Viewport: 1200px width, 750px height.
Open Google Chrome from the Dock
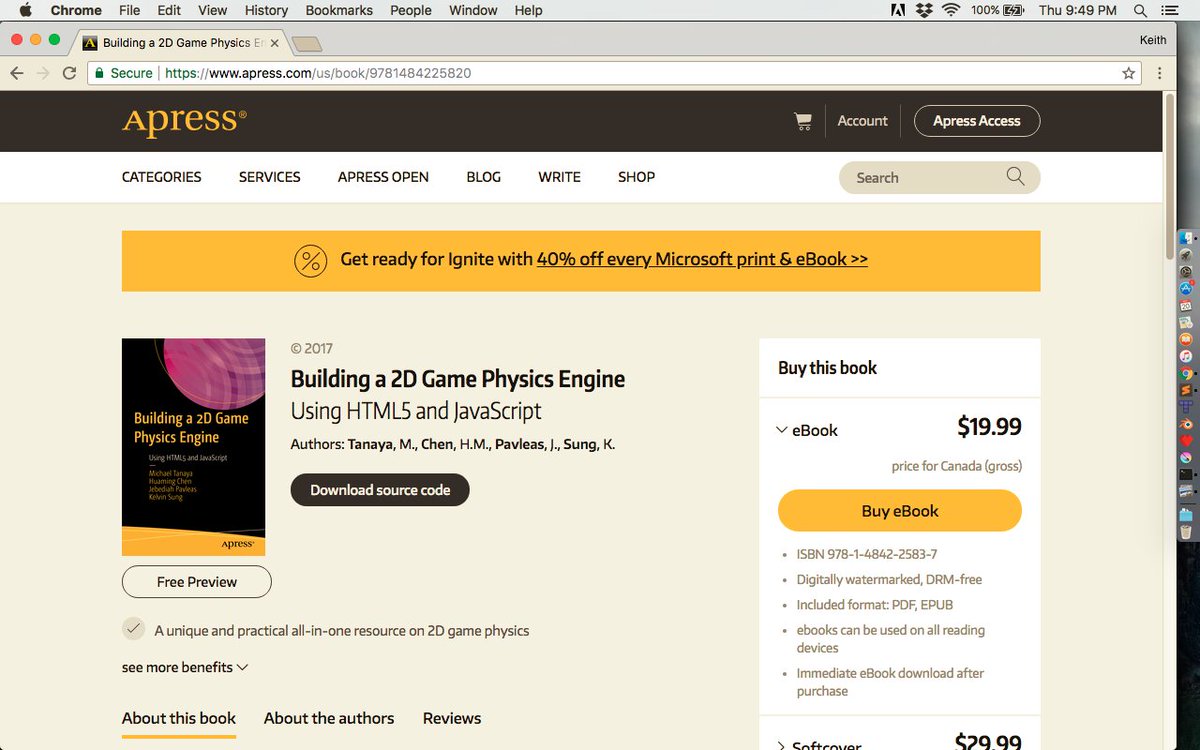1186,374
